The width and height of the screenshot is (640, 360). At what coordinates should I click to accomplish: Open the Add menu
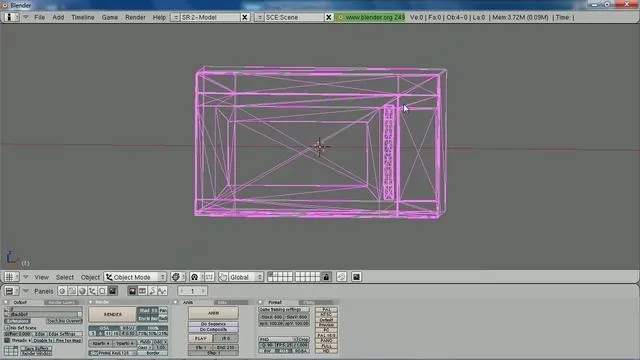tap(58, 17)
